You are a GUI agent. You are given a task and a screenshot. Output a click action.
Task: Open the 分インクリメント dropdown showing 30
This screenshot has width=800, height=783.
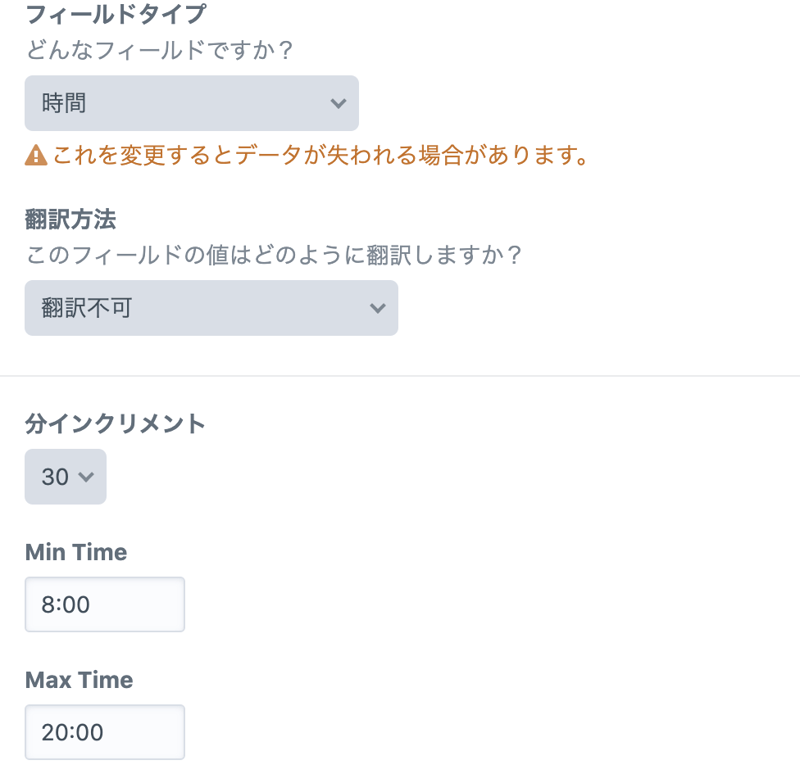[65, 477]
